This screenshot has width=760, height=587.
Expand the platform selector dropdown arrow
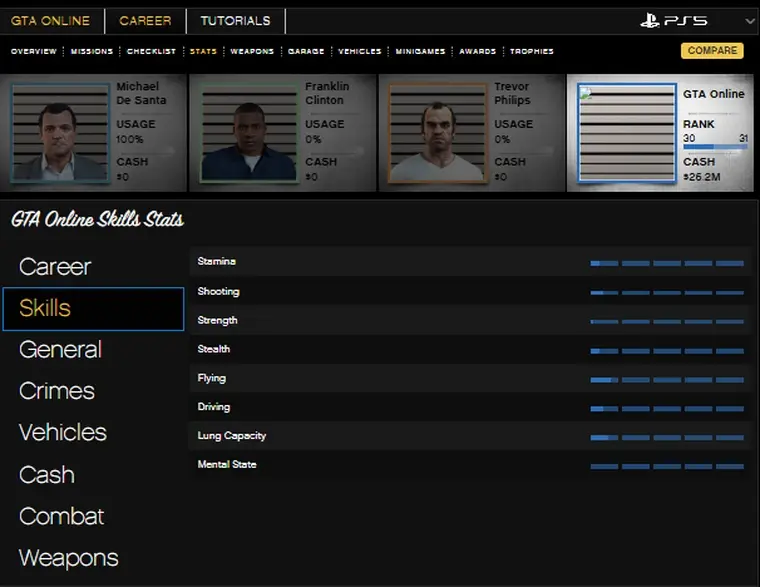coord(749,21)
